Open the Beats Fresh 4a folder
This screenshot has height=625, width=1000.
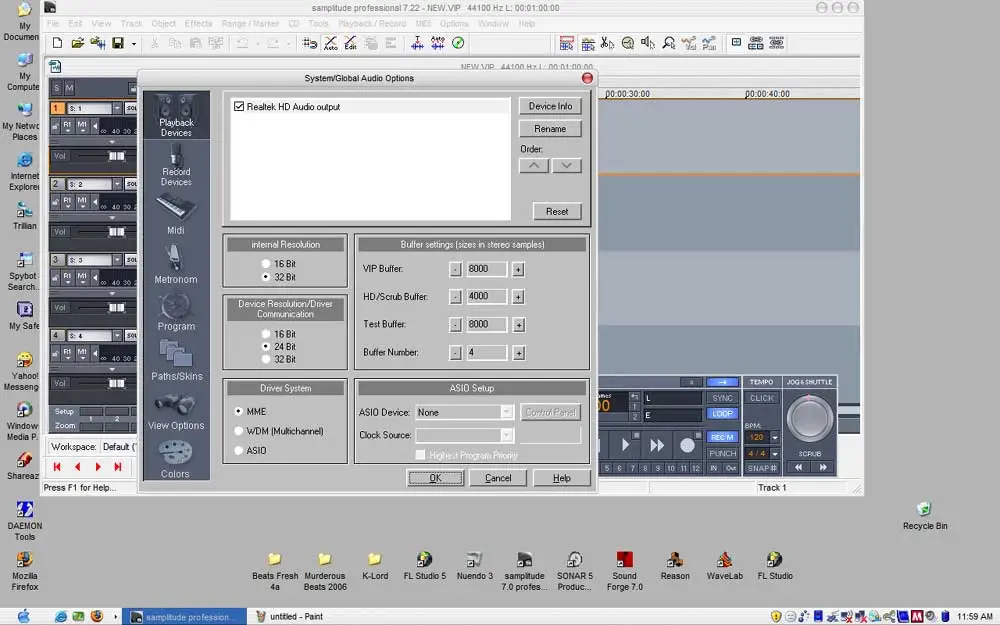(275, 571)
